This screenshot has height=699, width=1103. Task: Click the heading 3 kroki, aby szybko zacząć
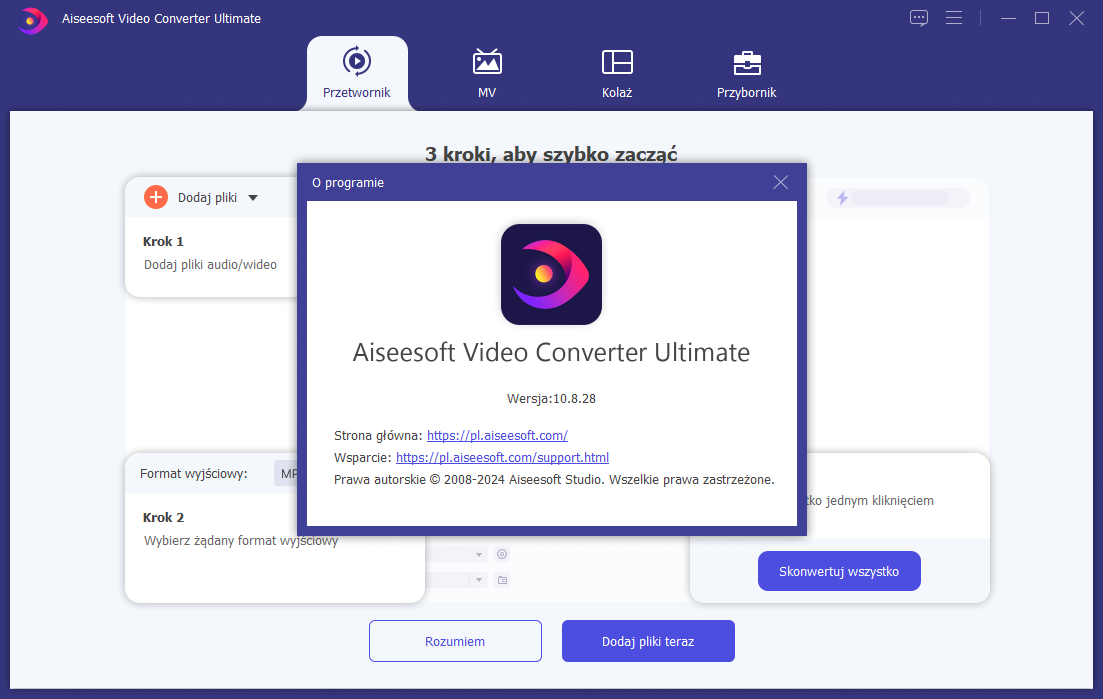[x=551, y=154]
